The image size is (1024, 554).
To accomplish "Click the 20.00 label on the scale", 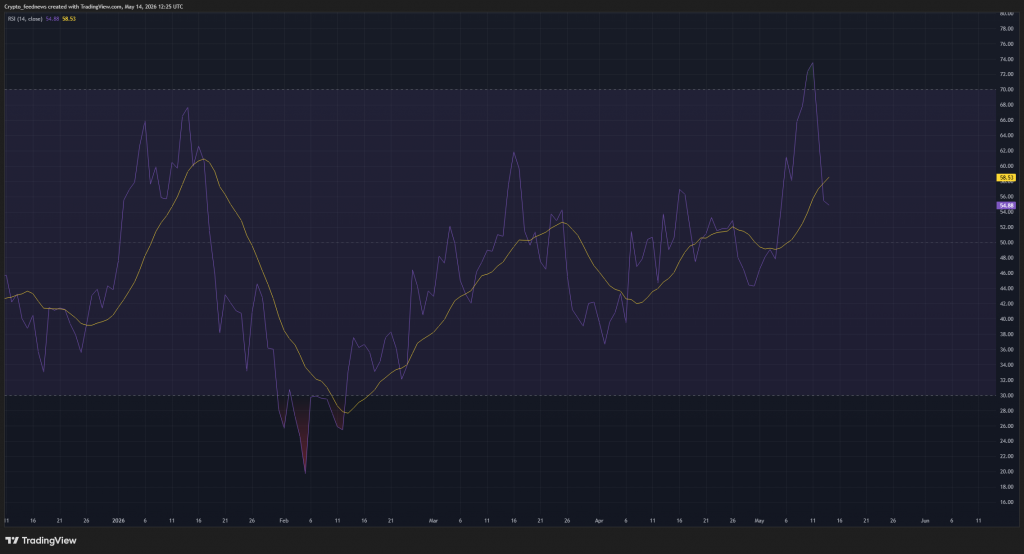I will pos(1006,472).
